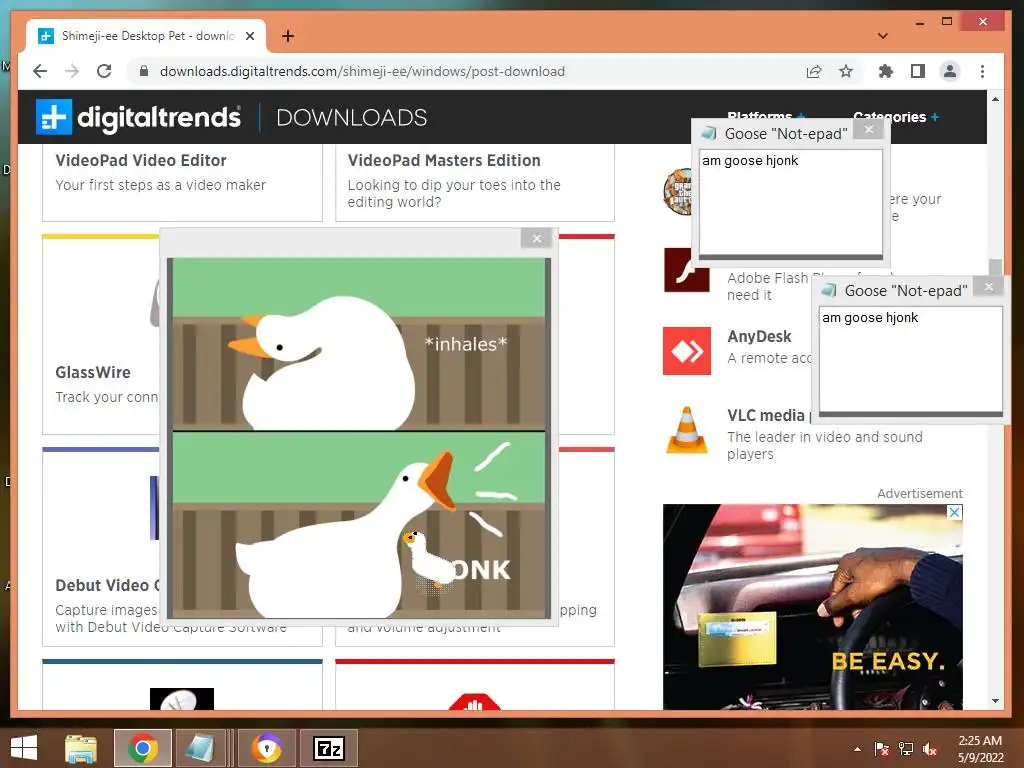Click the card with the red stop-hand icon
This screenshot has width=1024, height=768.
tap(475, 684)
